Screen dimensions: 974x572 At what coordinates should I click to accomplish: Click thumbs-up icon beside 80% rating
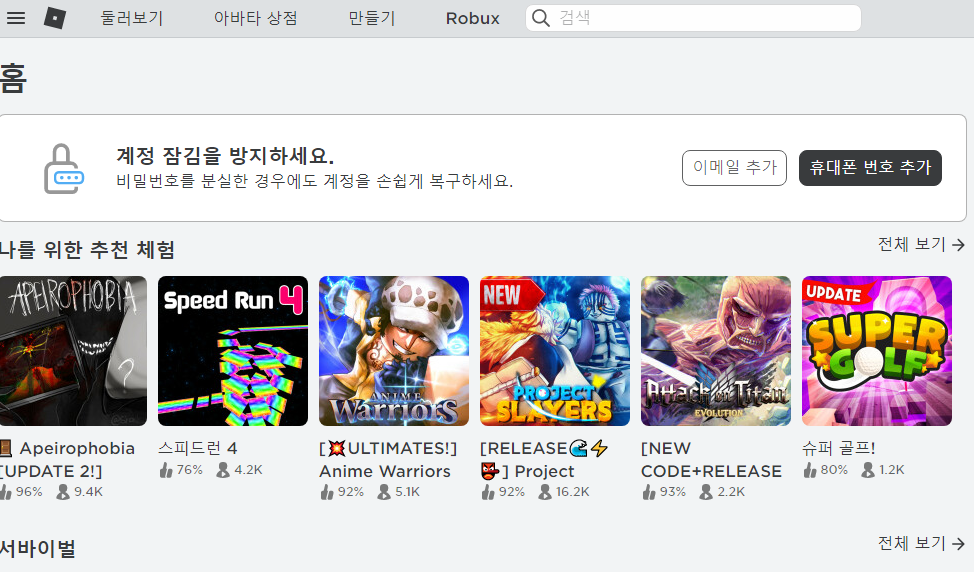(810, 470)
